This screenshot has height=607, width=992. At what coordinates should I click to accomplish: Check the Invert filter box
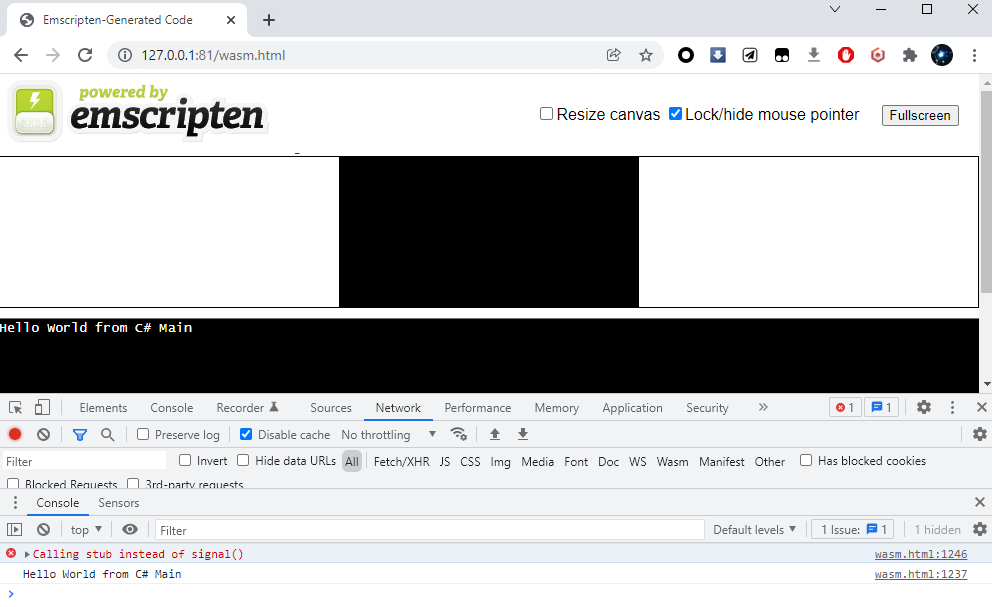pyautogui.click(x=185, y=461)
